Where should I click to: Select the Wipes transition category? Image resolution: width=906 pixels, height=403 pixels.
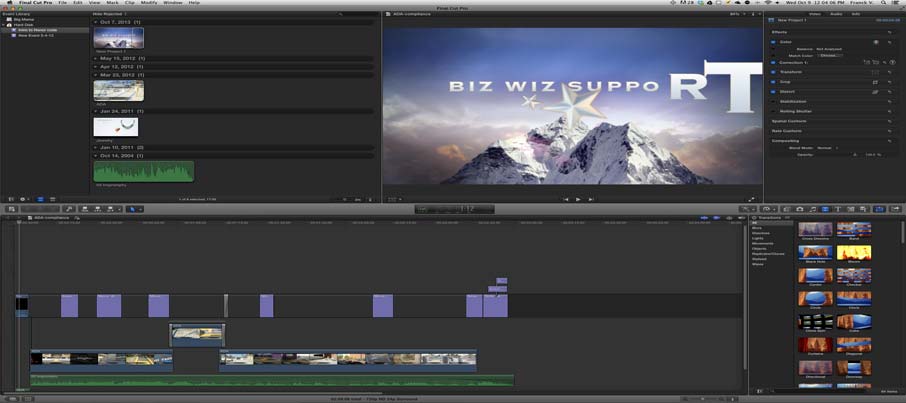click(x=758, y=264)
